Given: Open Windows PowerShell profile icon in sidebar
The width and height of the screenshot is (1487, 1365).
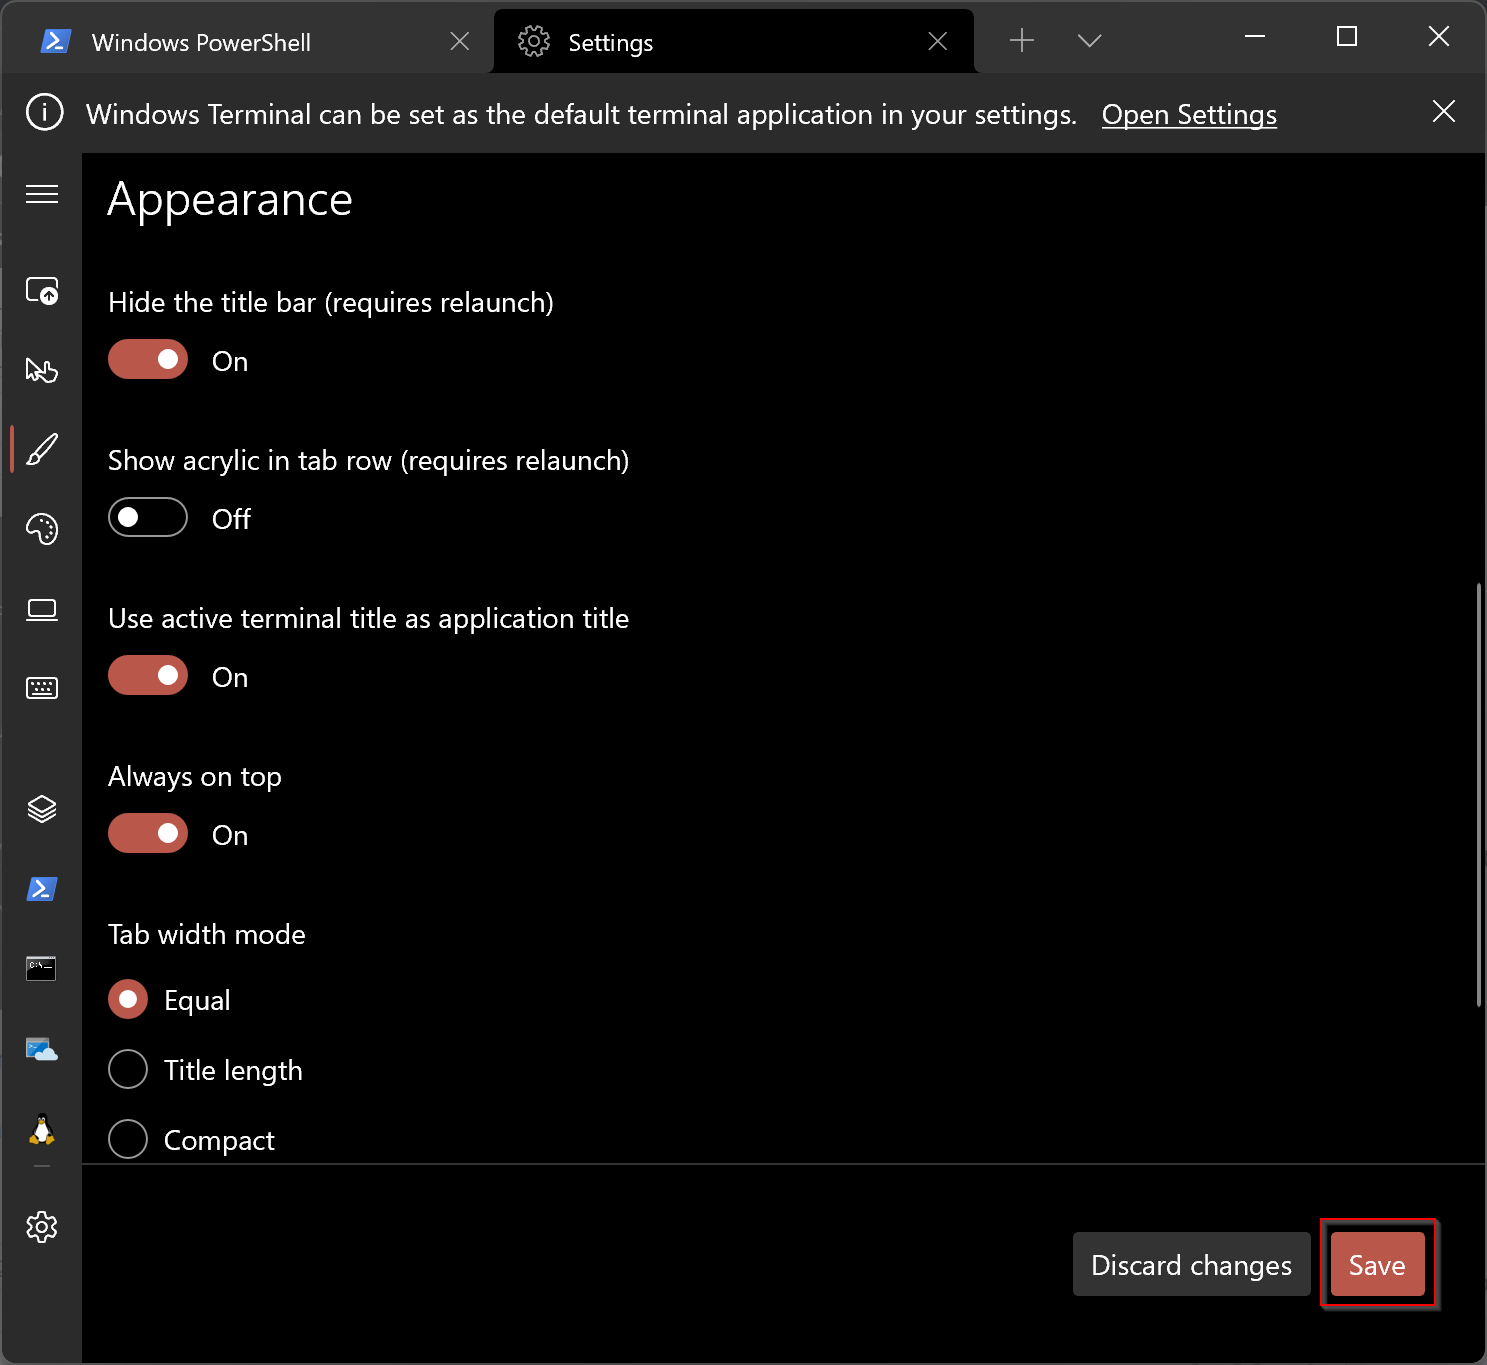Looking at the screenshot, I should point(42,888).
